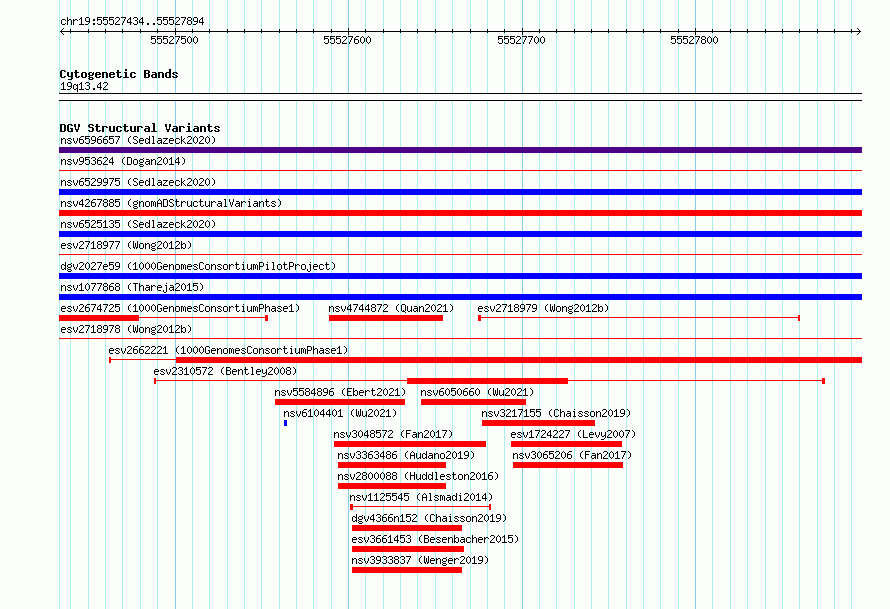The image size is (890, 609).
Task: Click esv2718977 (Wong2012b) variant label
Action: (126, 245)
